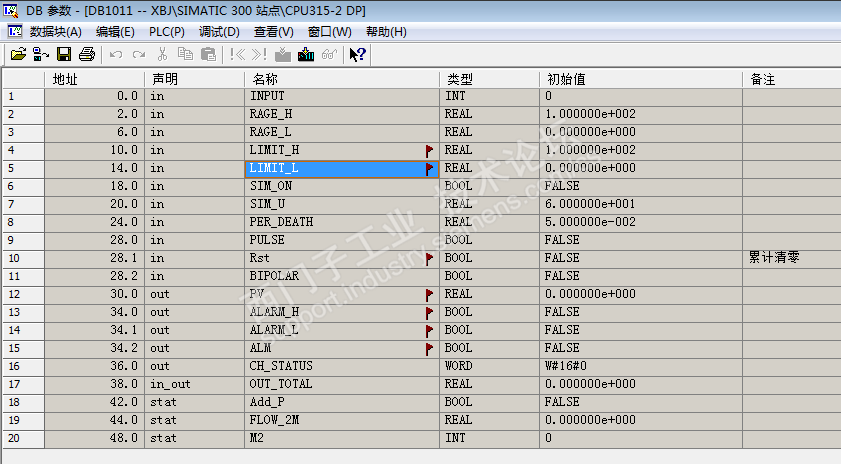Click the initial value 5.000000e-002
This screenshot has height=464, width=841.
pos(590,223)
